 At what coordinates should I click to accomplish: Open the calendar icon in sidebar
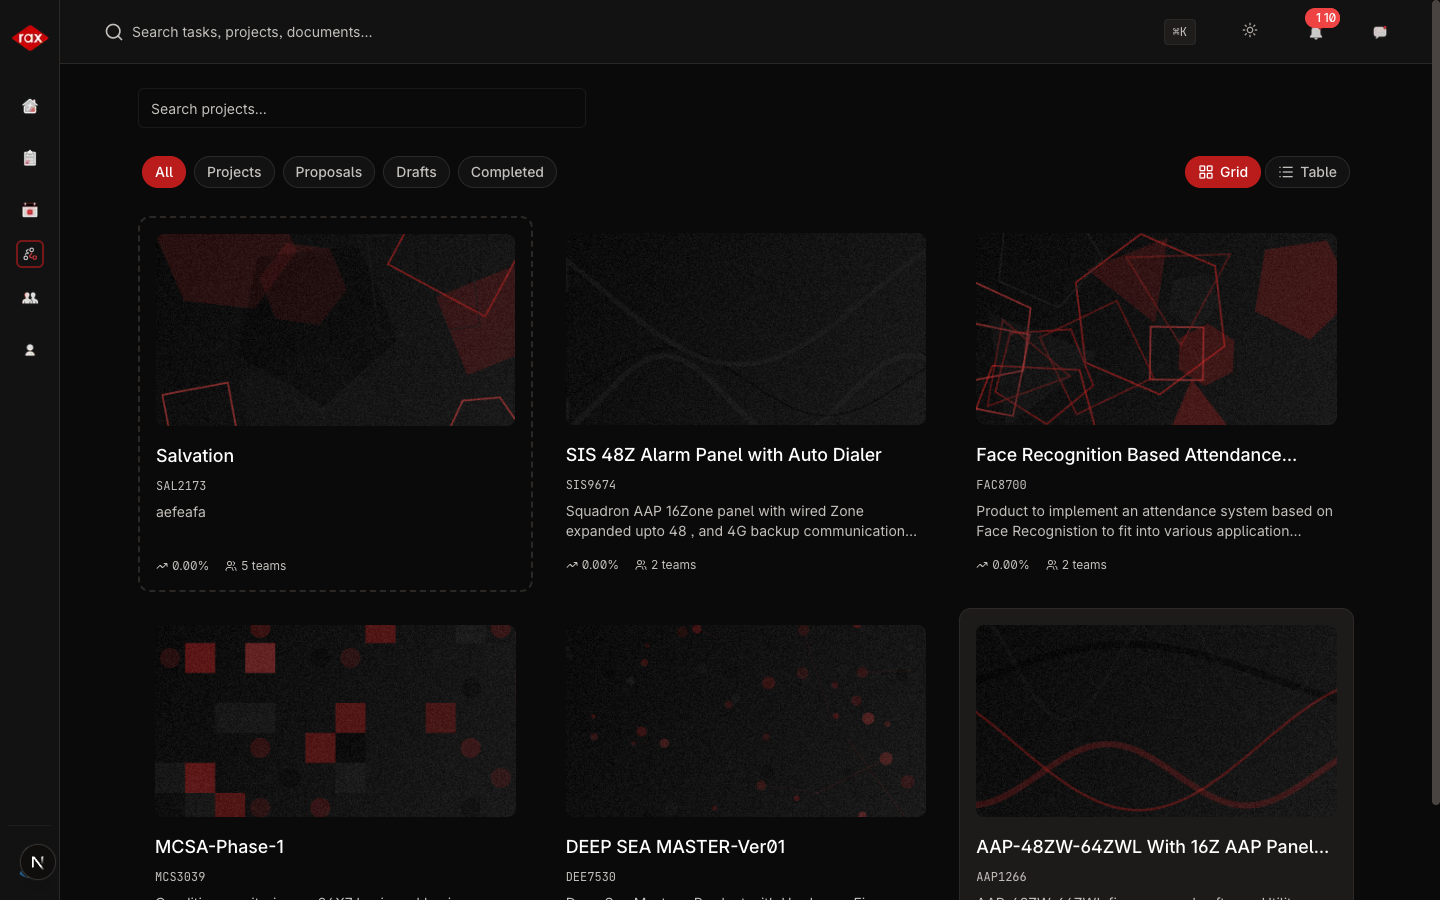click(x=30, y=210)
